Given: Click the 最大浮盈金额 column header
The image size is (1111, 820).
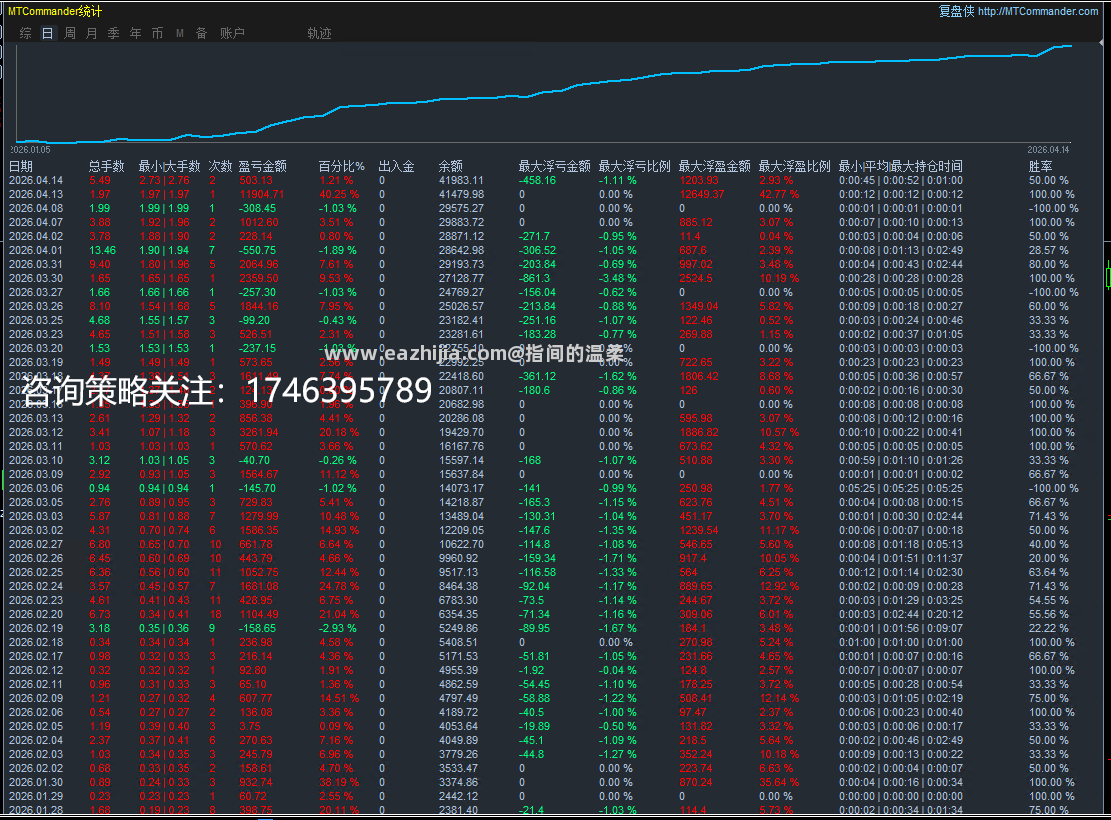Looking at the screenshot, I should pyautogui.click(x=714, y=167).
